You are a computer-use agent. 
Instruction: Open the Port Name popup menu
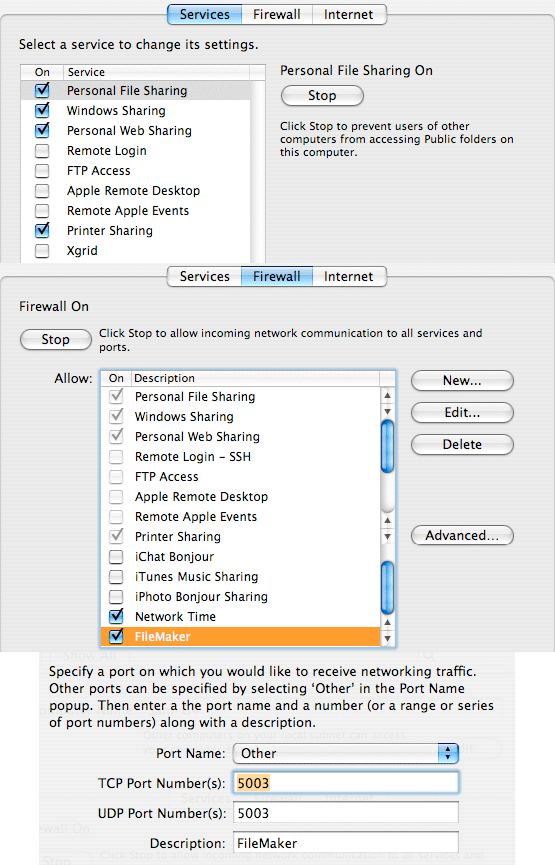click(346, 753)
